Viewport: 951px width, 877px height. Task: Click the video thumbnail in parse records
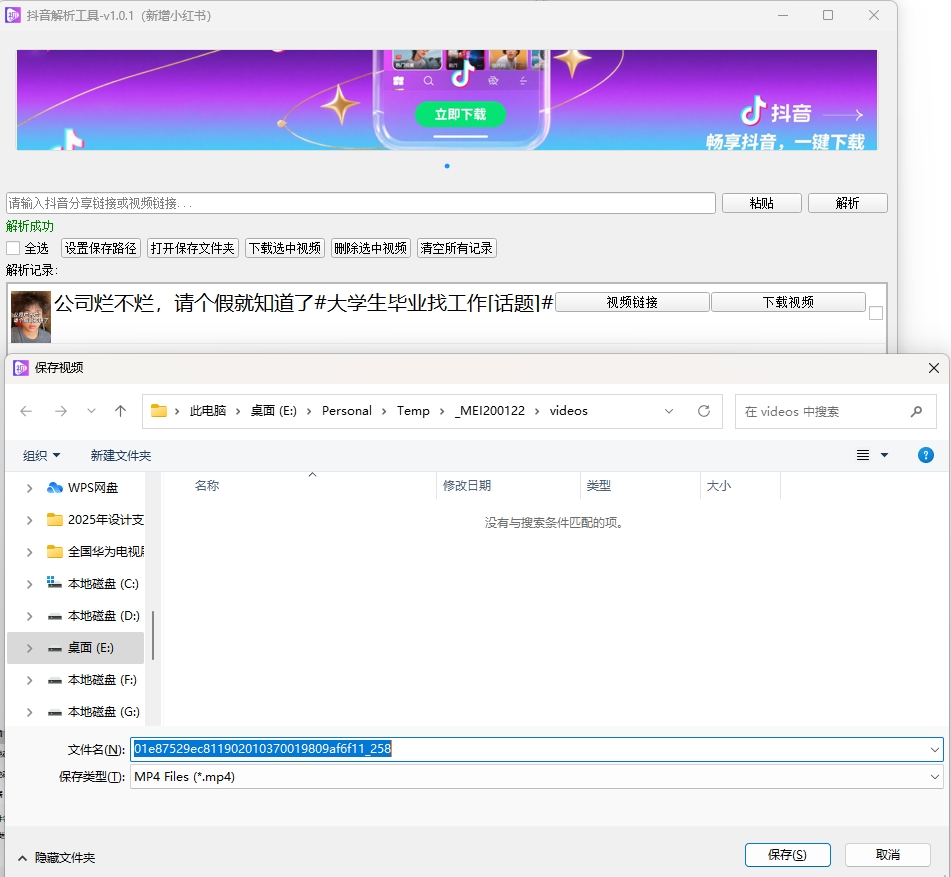click(x=31, y=316)
